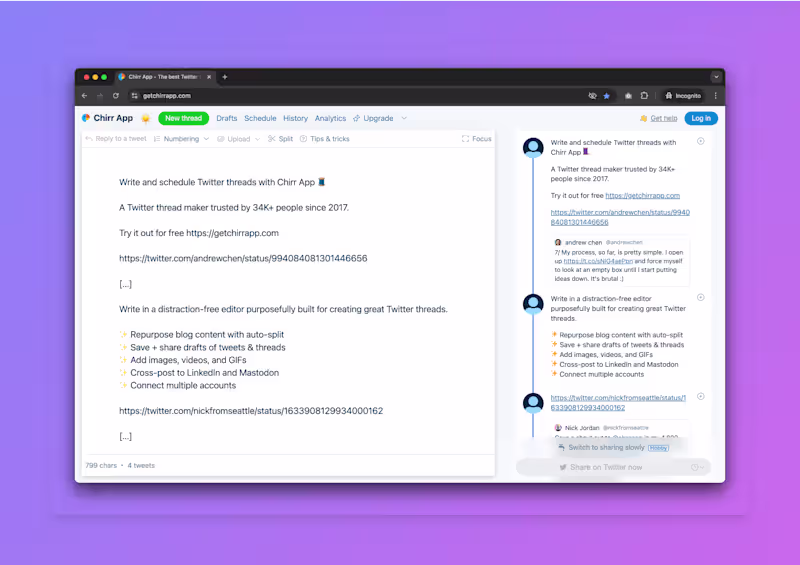
Task: Click the Hobby badge
Action: point(658,448)
